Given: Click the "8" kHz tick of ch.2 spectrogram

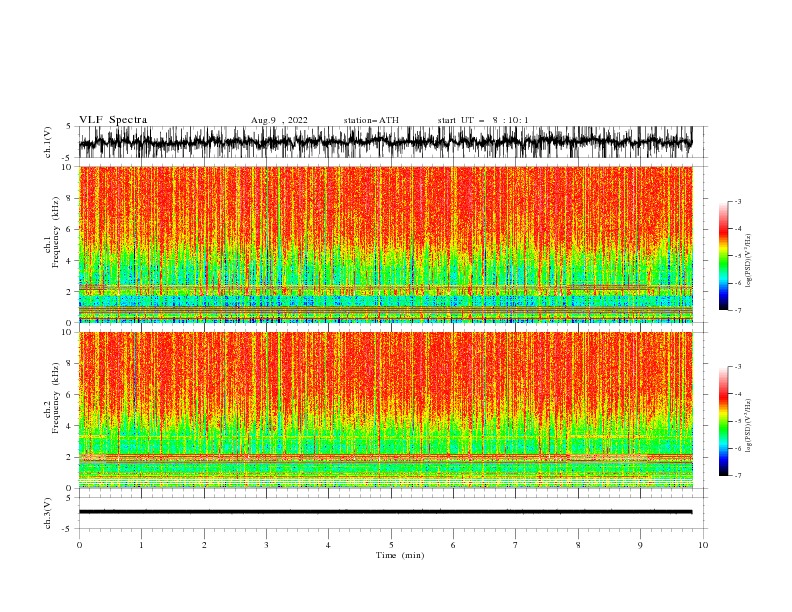Looking at the screenshot, I should (x=70, y=364).
